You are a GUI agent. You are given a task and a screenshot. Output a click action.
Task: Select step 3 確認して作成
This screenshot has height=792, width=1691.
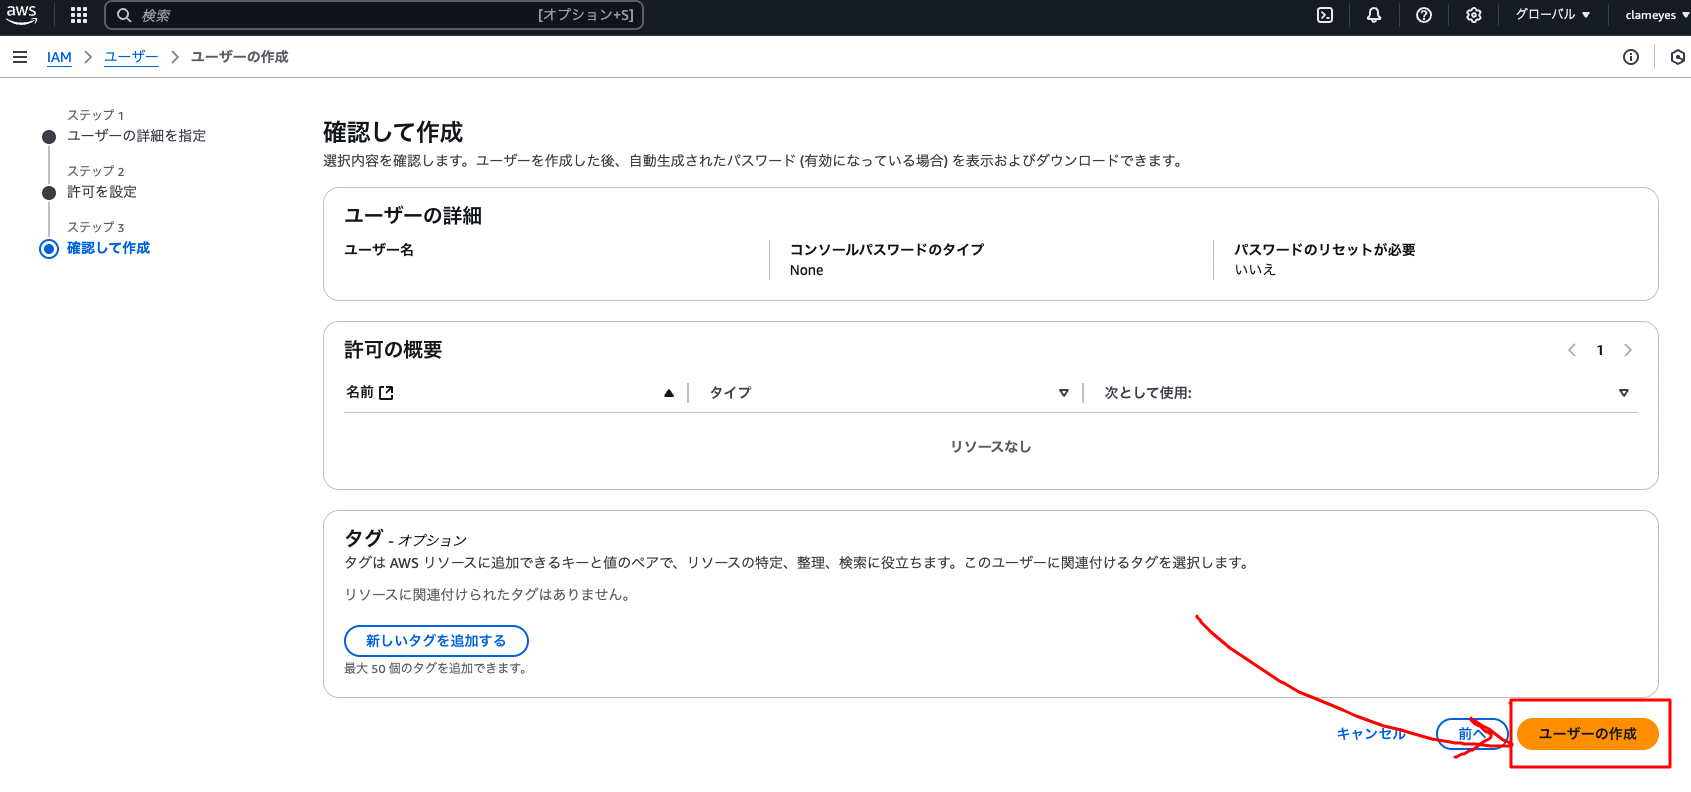tap(108, 248)
